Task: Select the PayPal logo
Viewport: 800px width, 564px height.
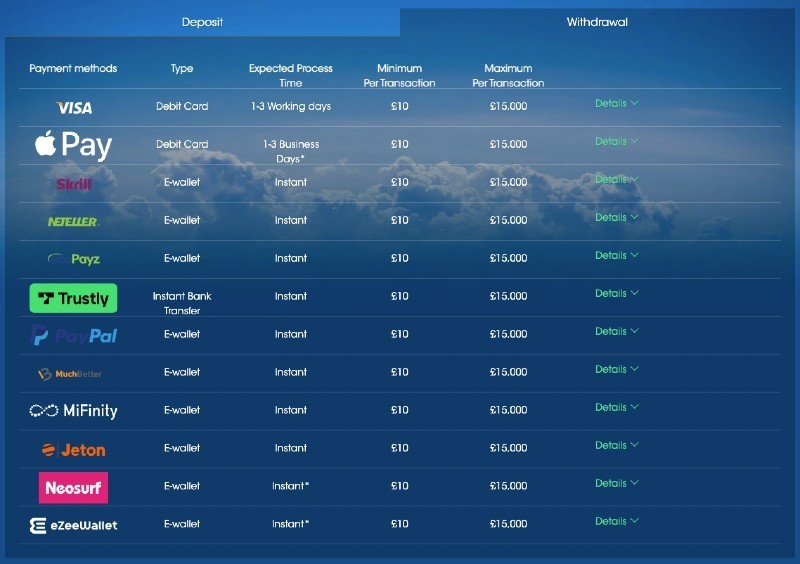Action: click(74, 336)
